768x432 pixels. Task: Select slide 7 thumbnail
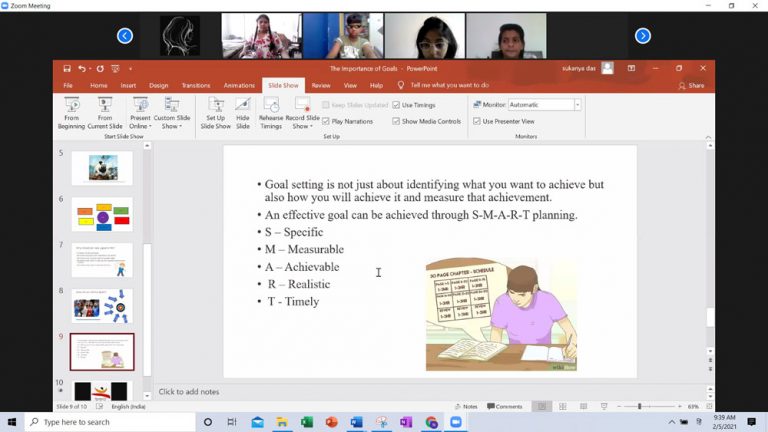(x=102, y=260)
